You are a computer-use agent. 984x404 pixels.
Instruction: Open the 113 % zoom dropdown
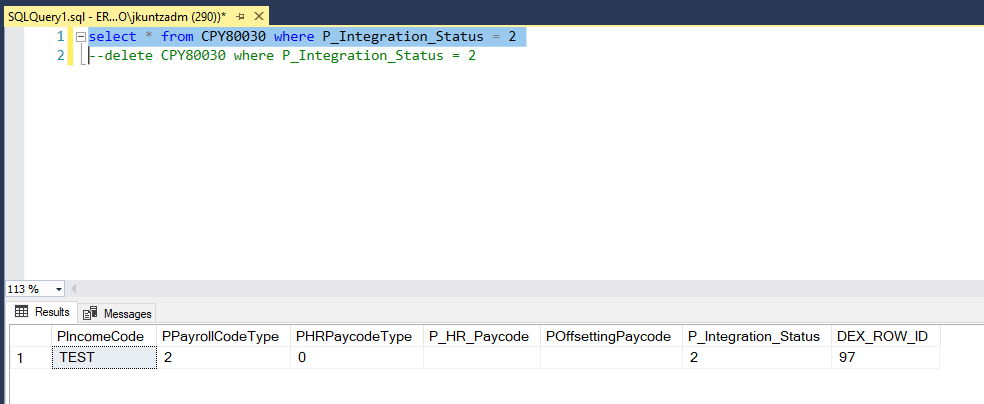59,289
